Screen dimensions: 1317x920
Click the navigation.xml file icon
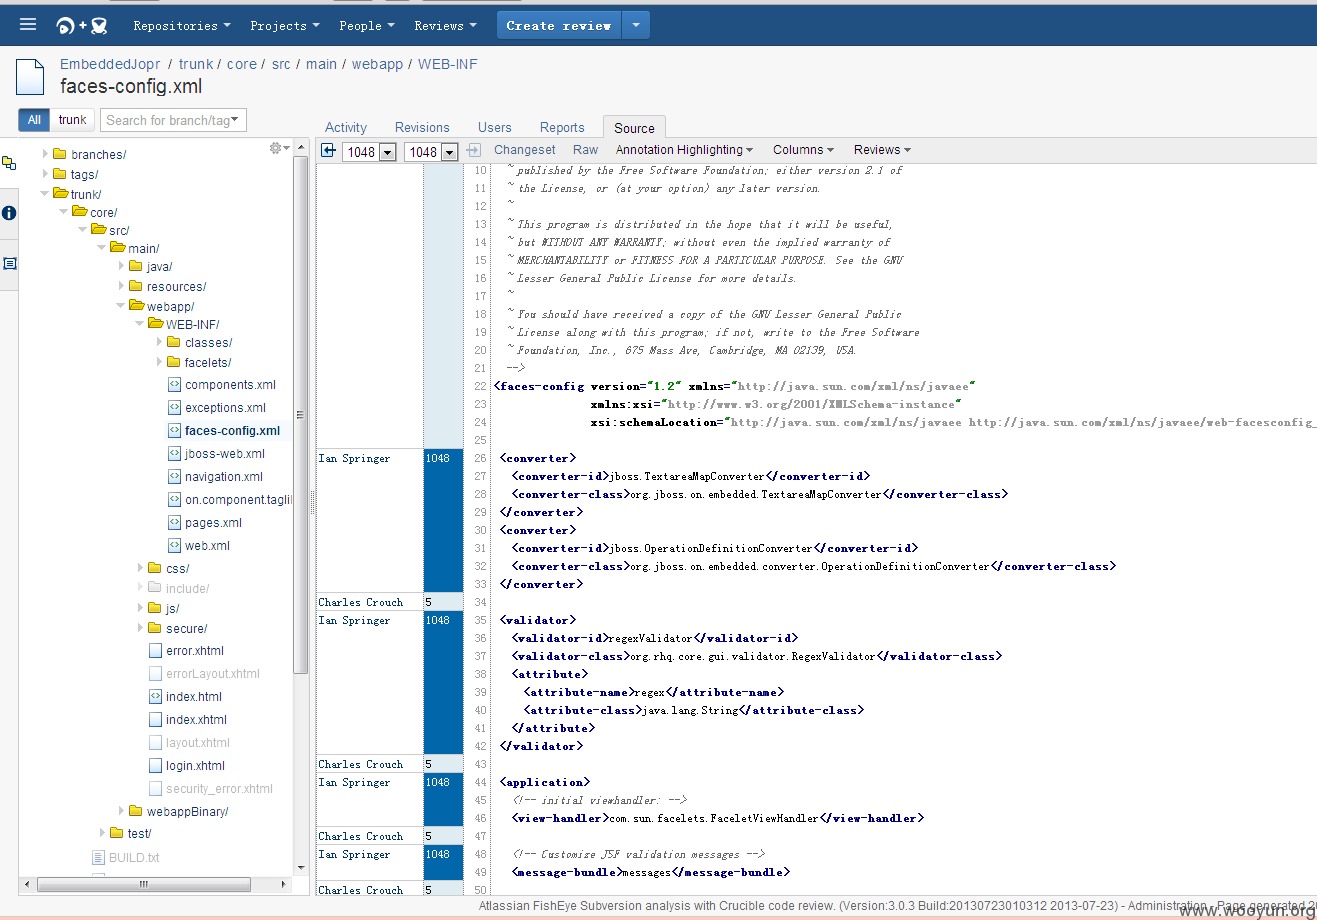click(174, 476)
